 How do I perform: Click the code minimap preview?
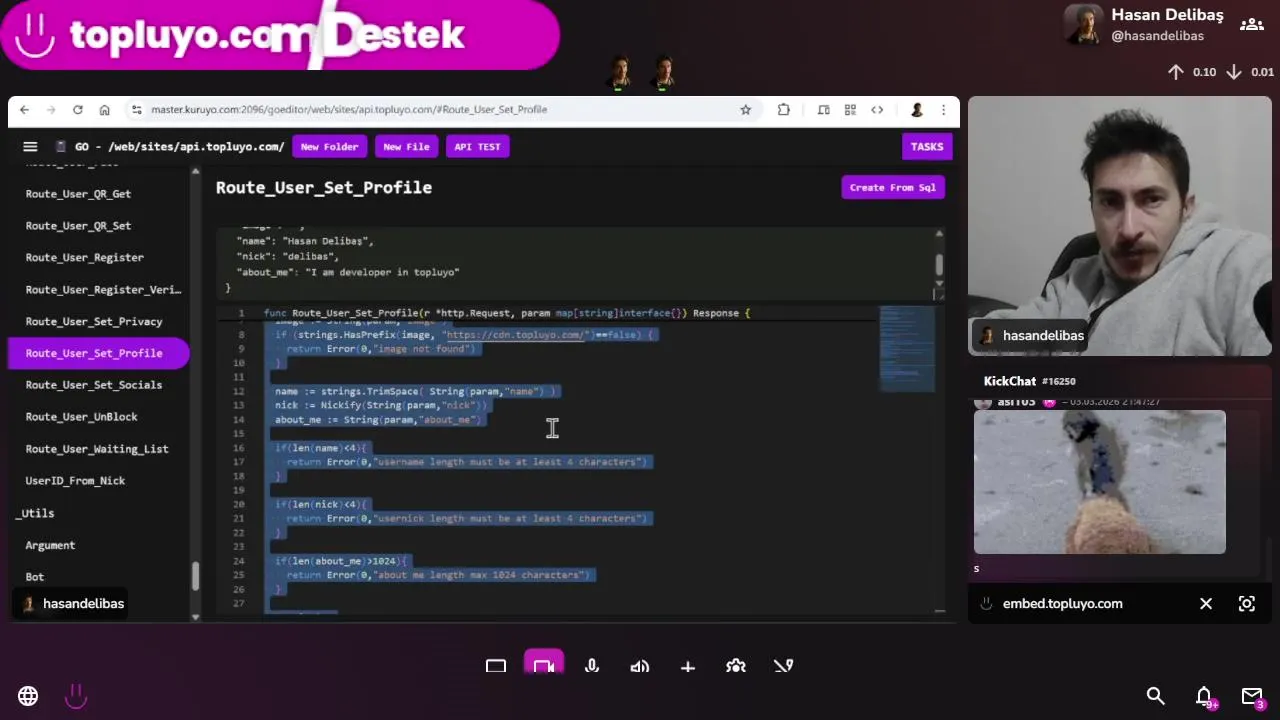coord(907,349)
